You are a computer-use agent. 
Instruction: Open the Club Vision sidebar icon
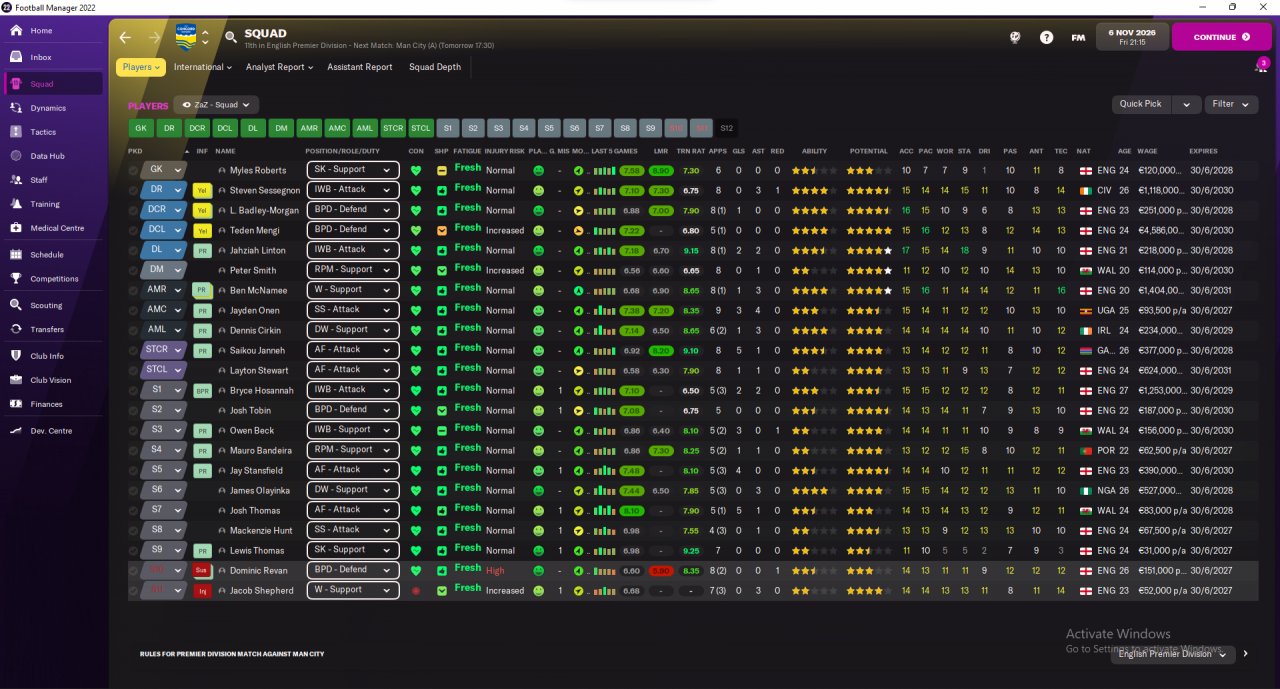(16, 380)
